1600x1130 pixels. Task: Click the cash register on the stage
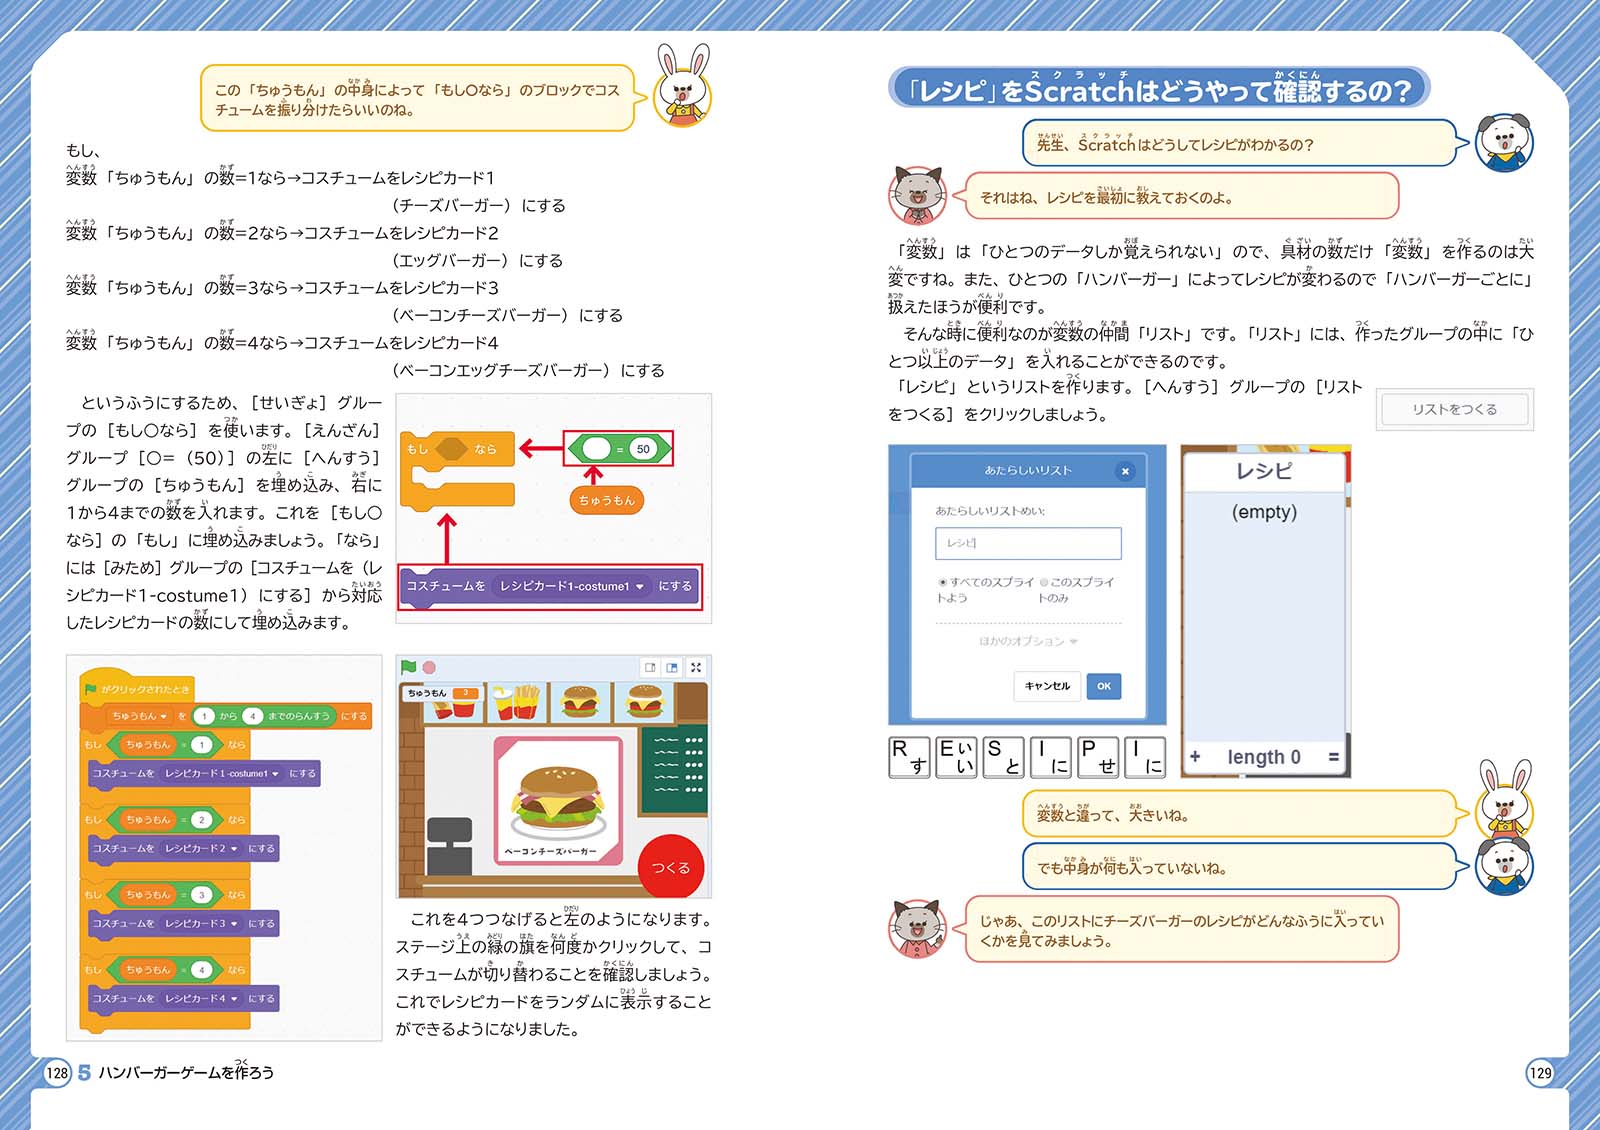click(x=449, y=846)
